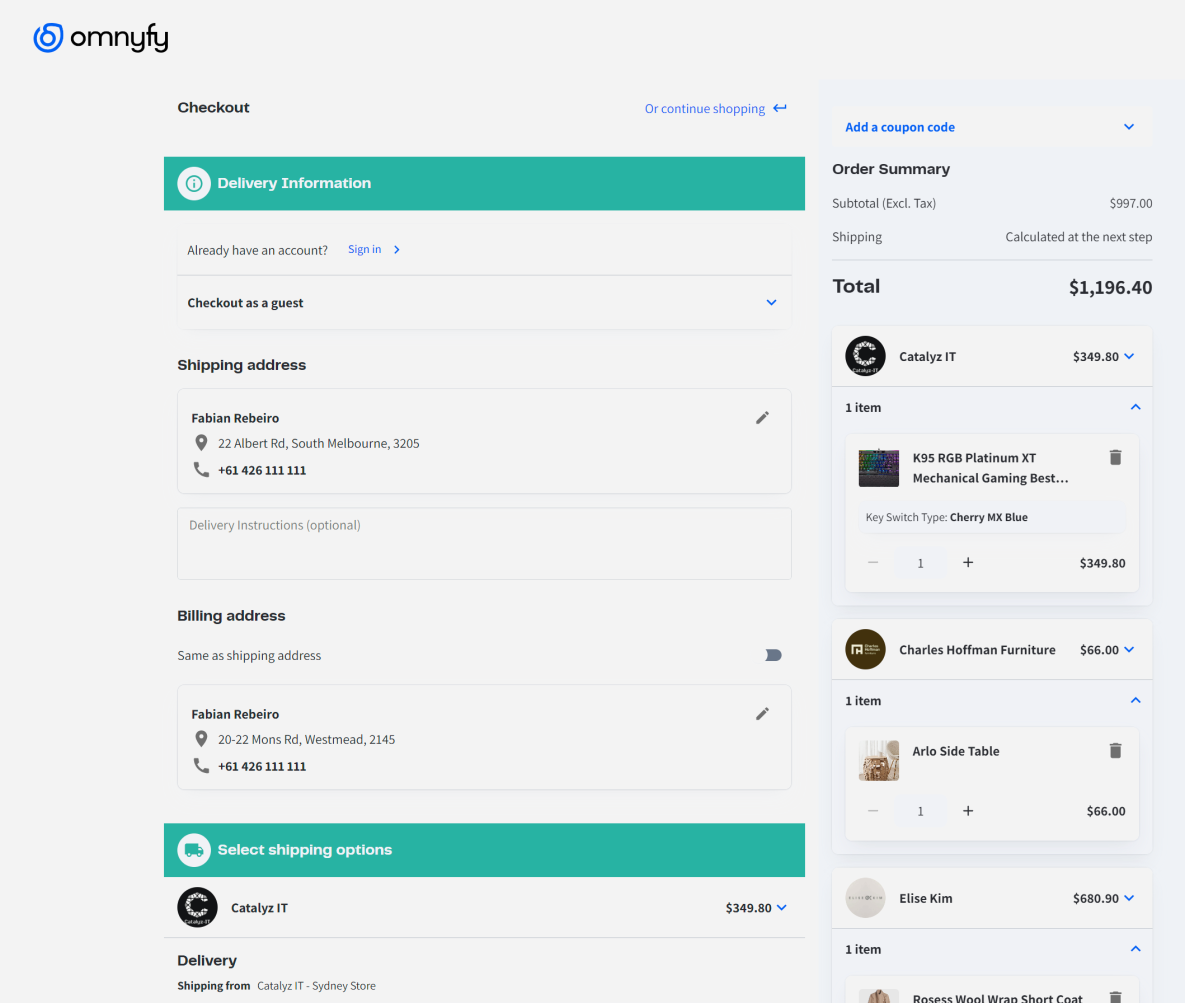The width and height of the screenshot is (1185, 1003).
Task: Edit the shipping address with pencil icon
Action: pyautogui.click(x=763, y=418)
